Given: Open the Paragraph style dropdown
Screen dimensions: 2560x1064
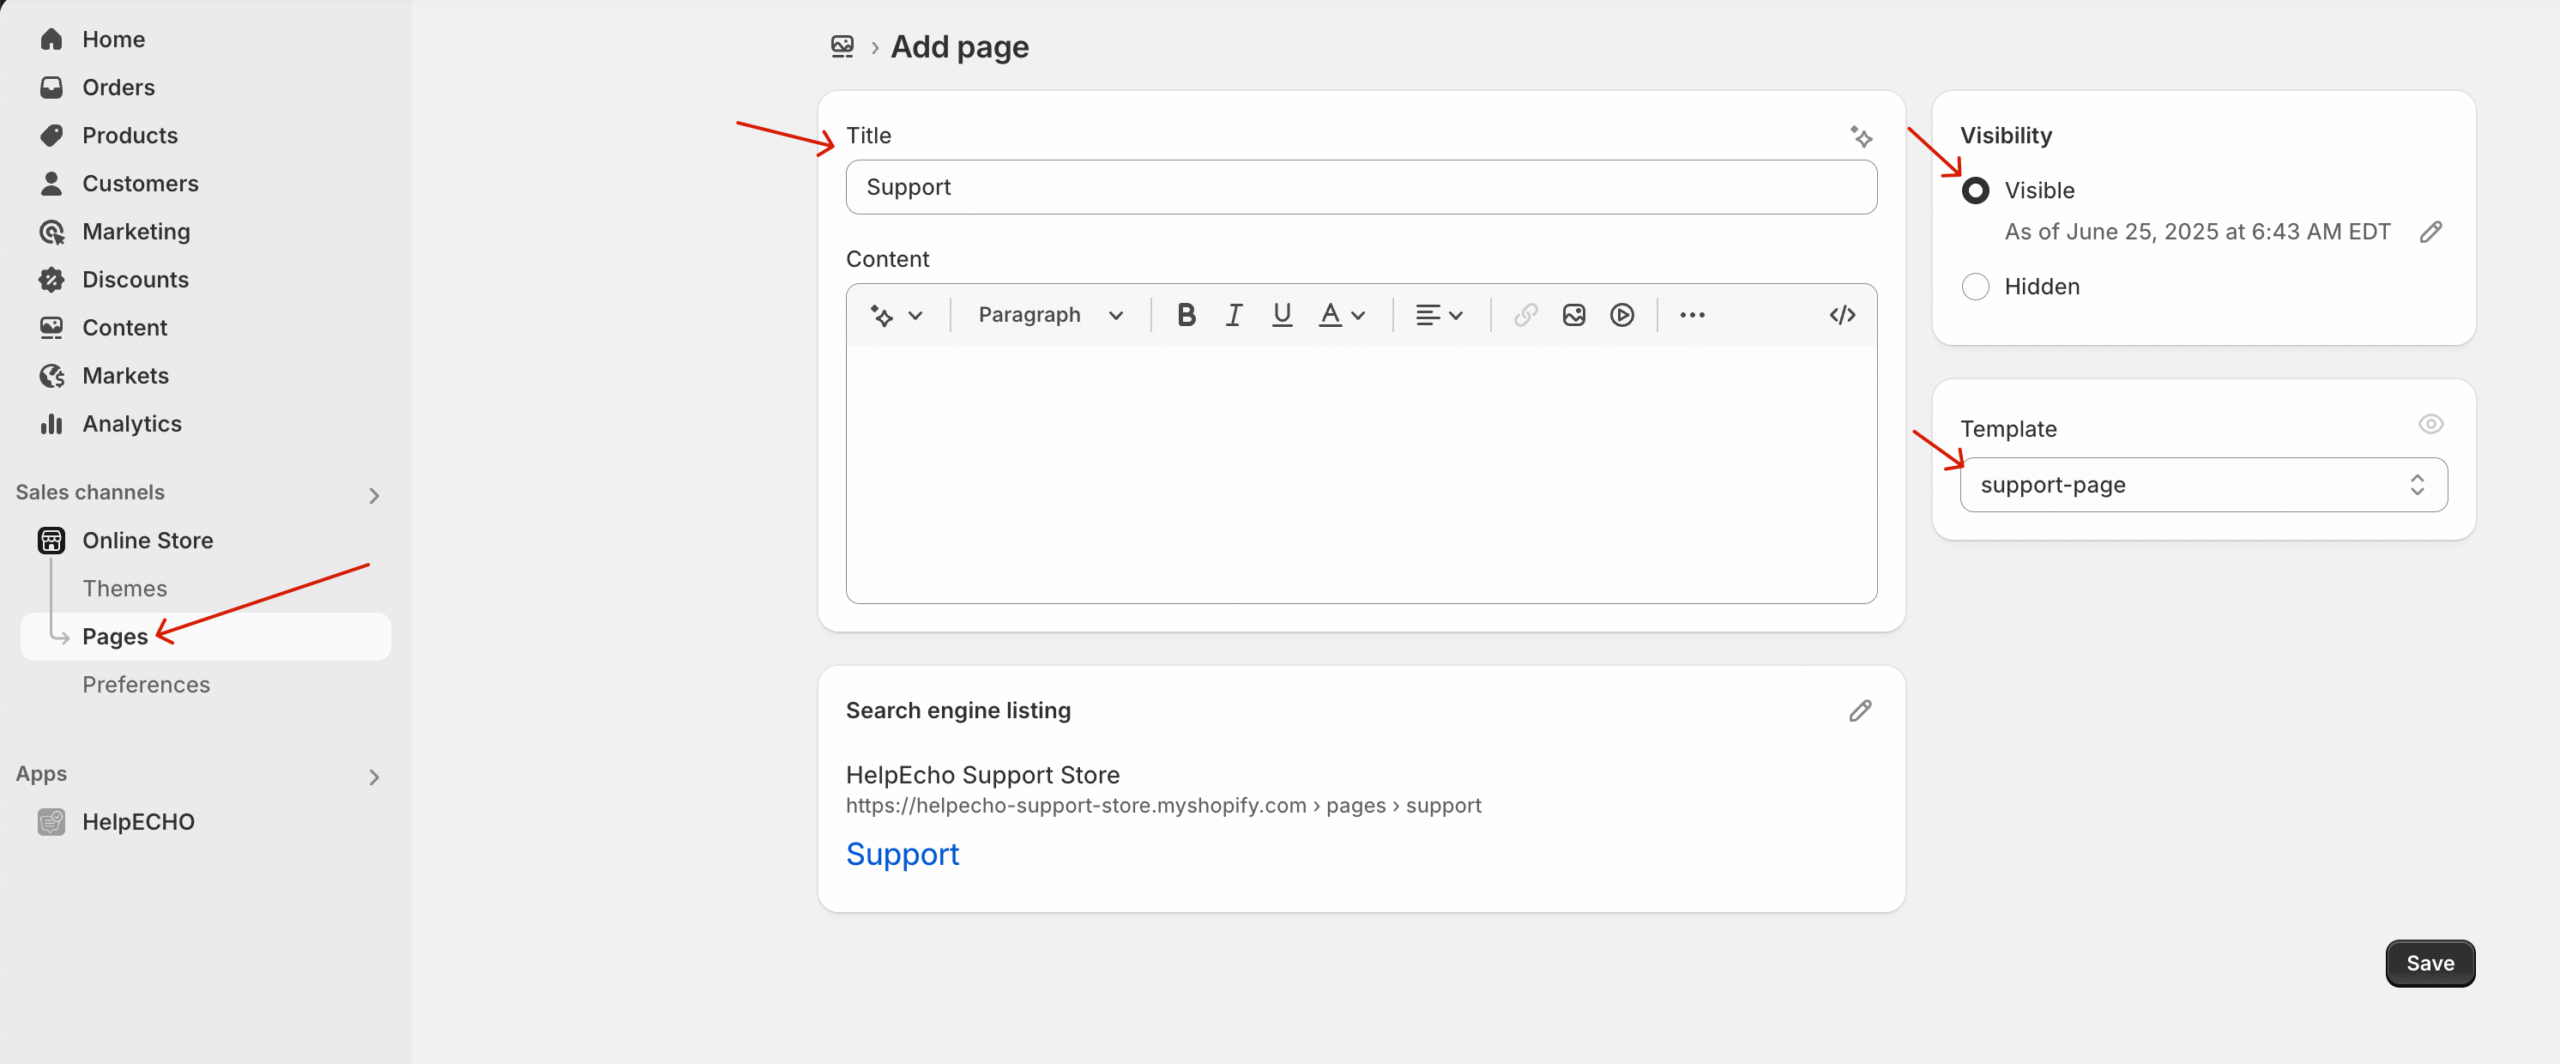Looking at the screenshot, I should [x=1050, y=315].
